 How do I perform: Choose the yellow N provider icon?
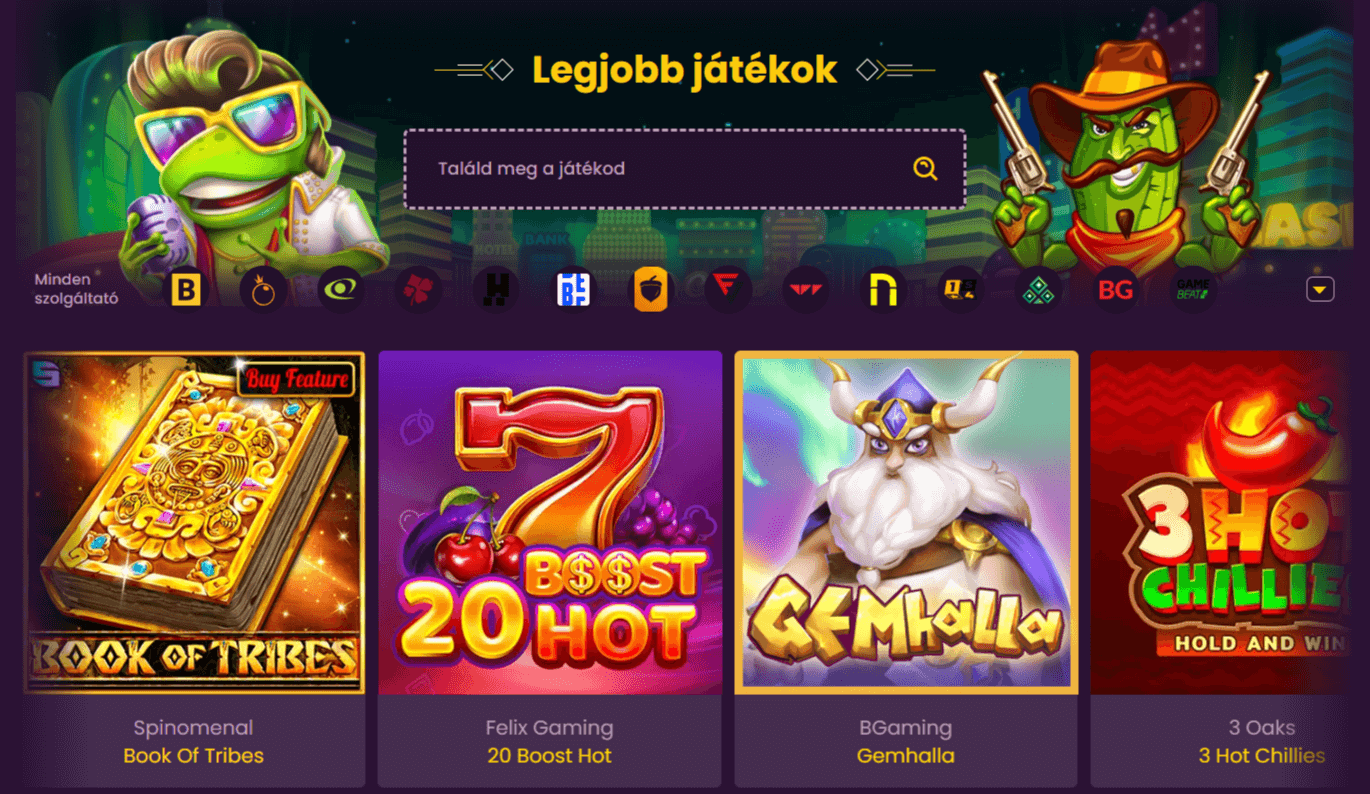point(883,290)
